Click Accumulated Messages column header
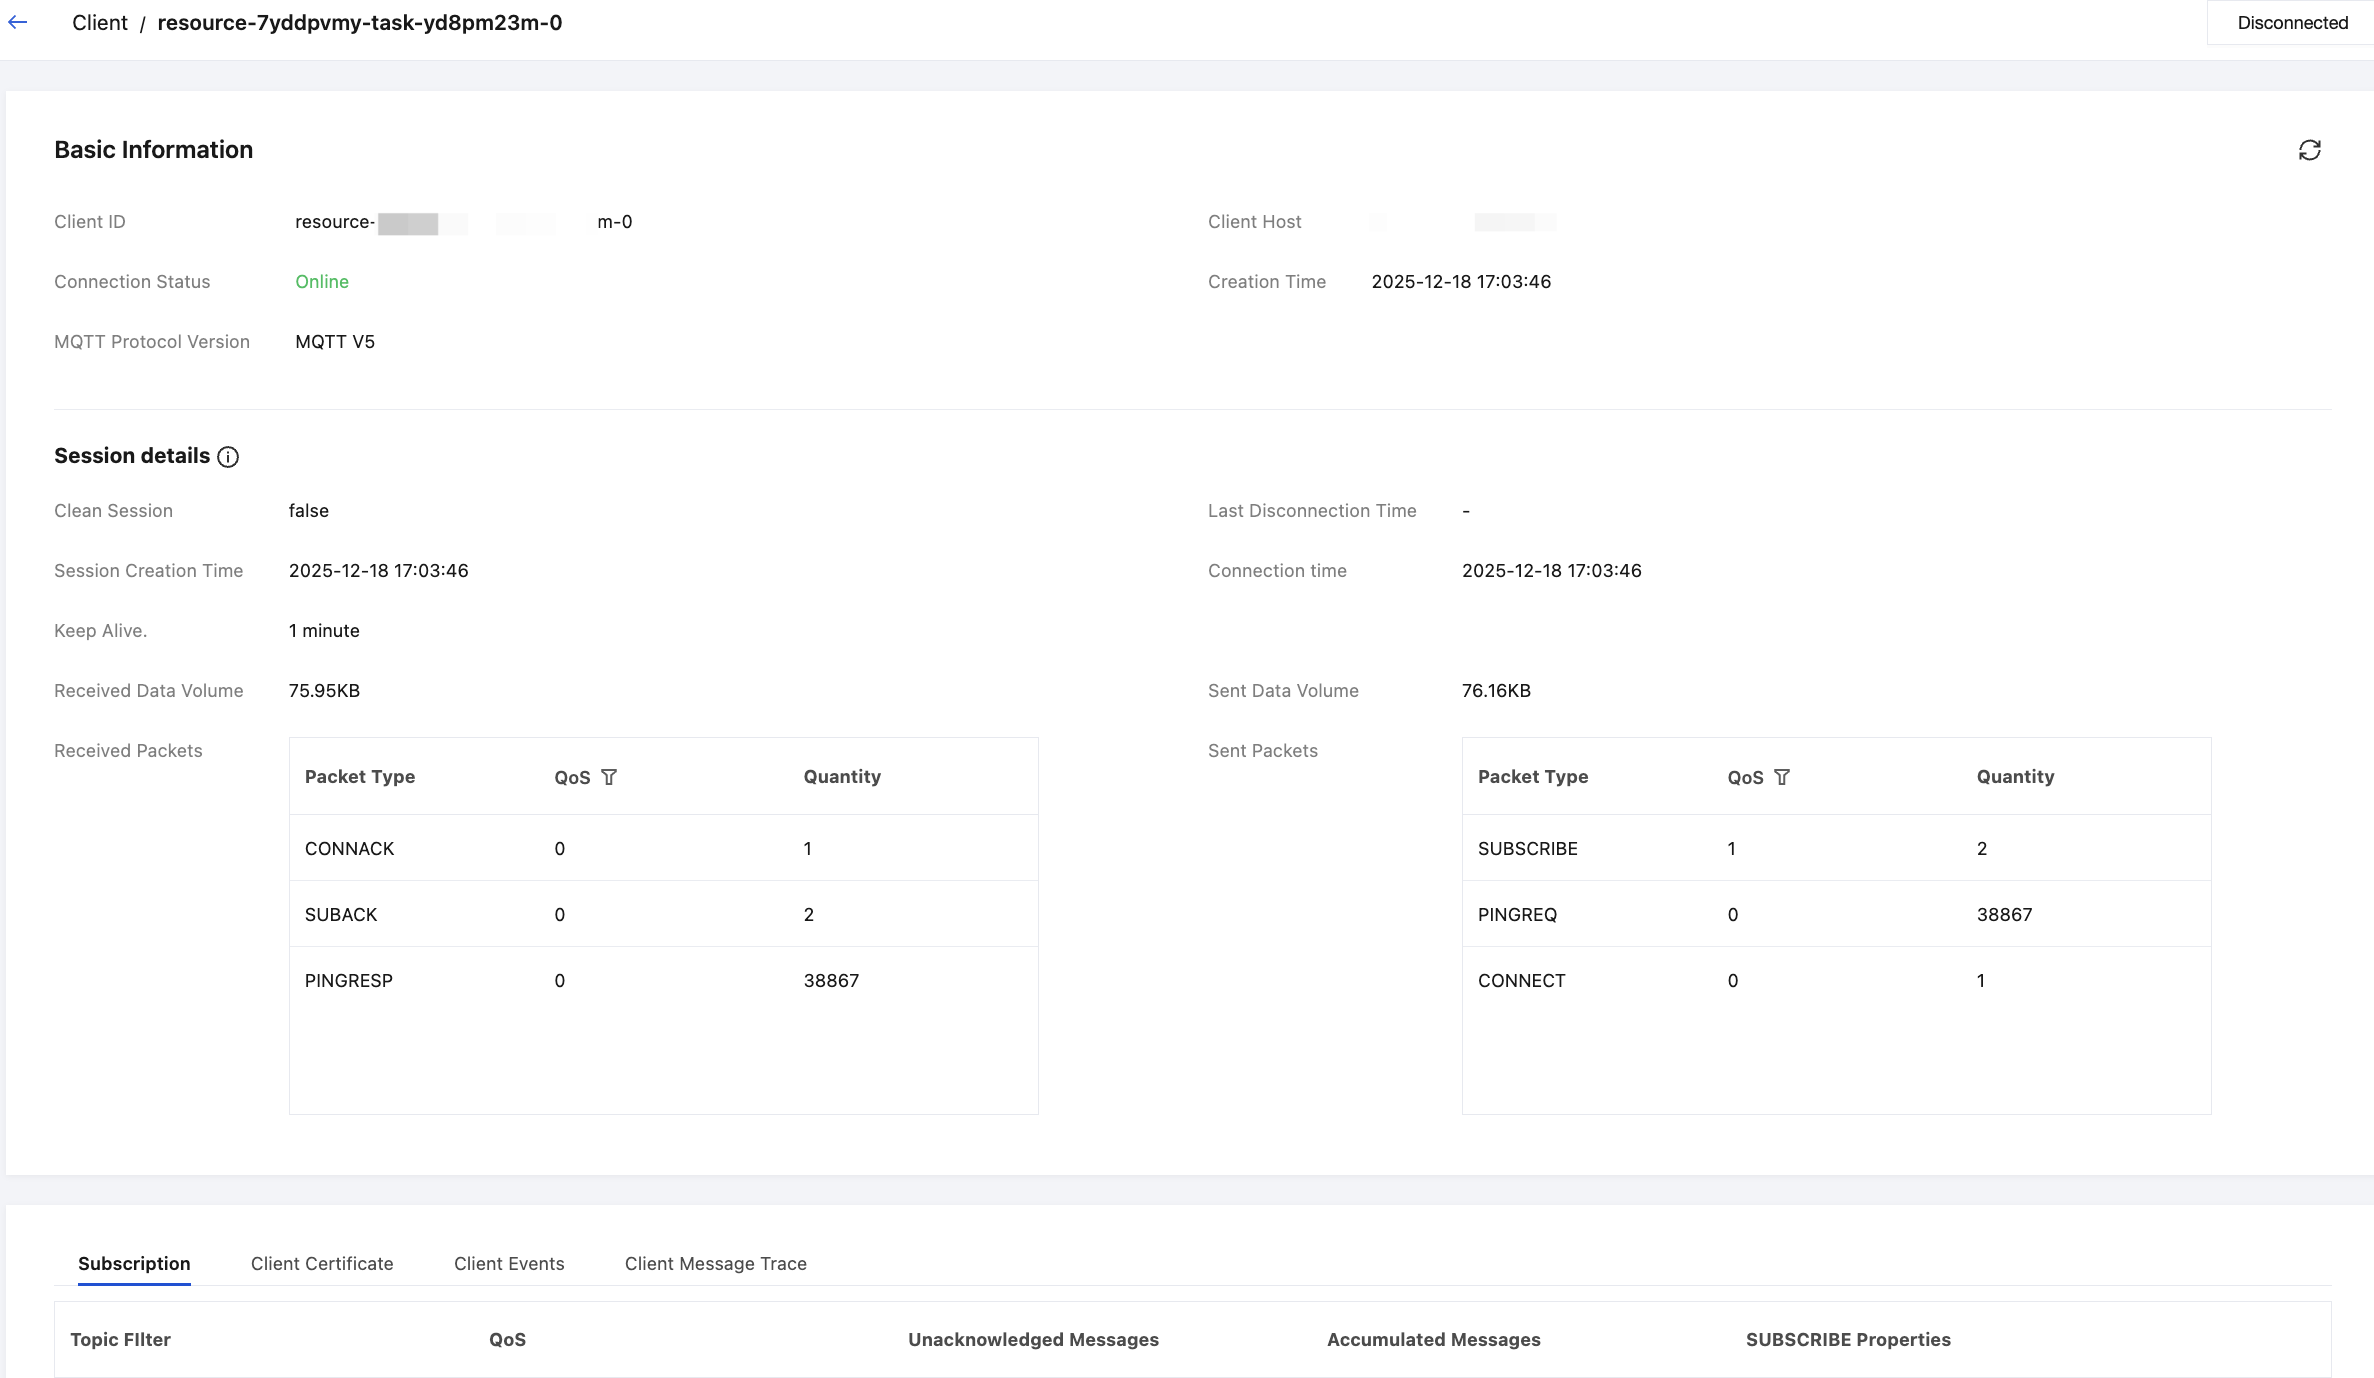2374x1378 pixels. click(x=1433, y=1339)
